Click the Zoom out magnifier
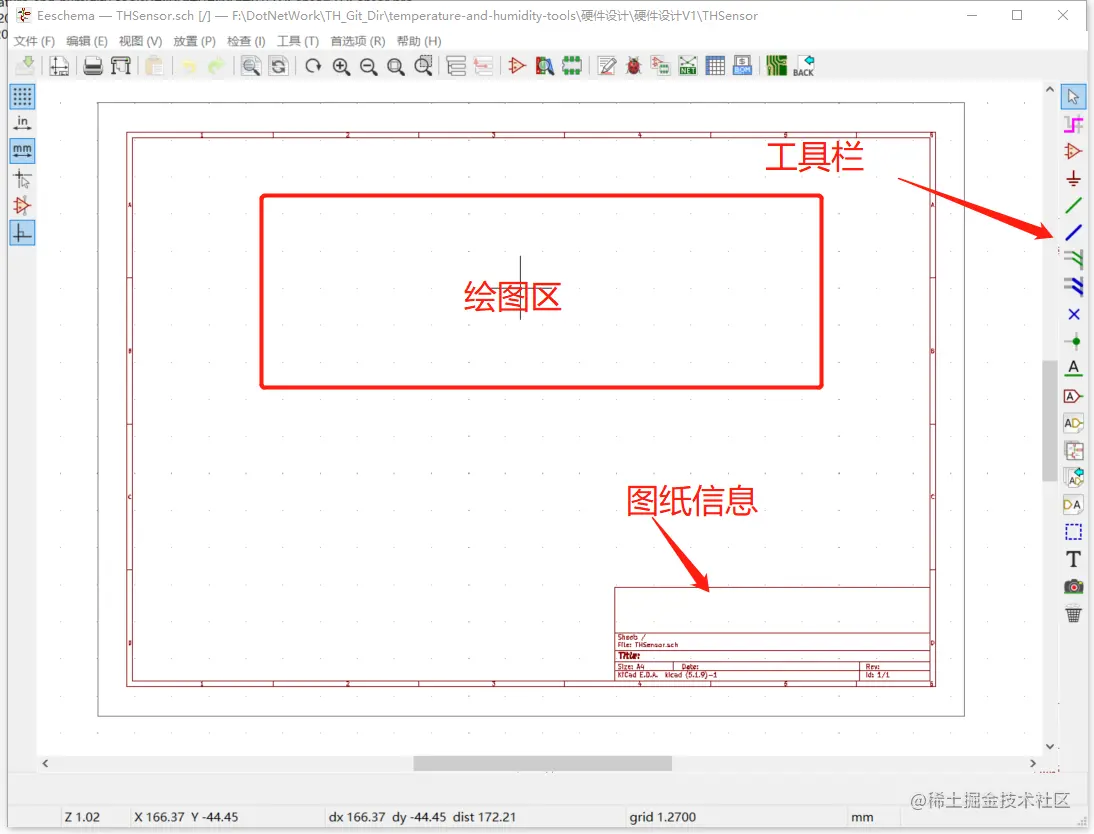This screenshot has height=834, width=1094. coord(368,66)
